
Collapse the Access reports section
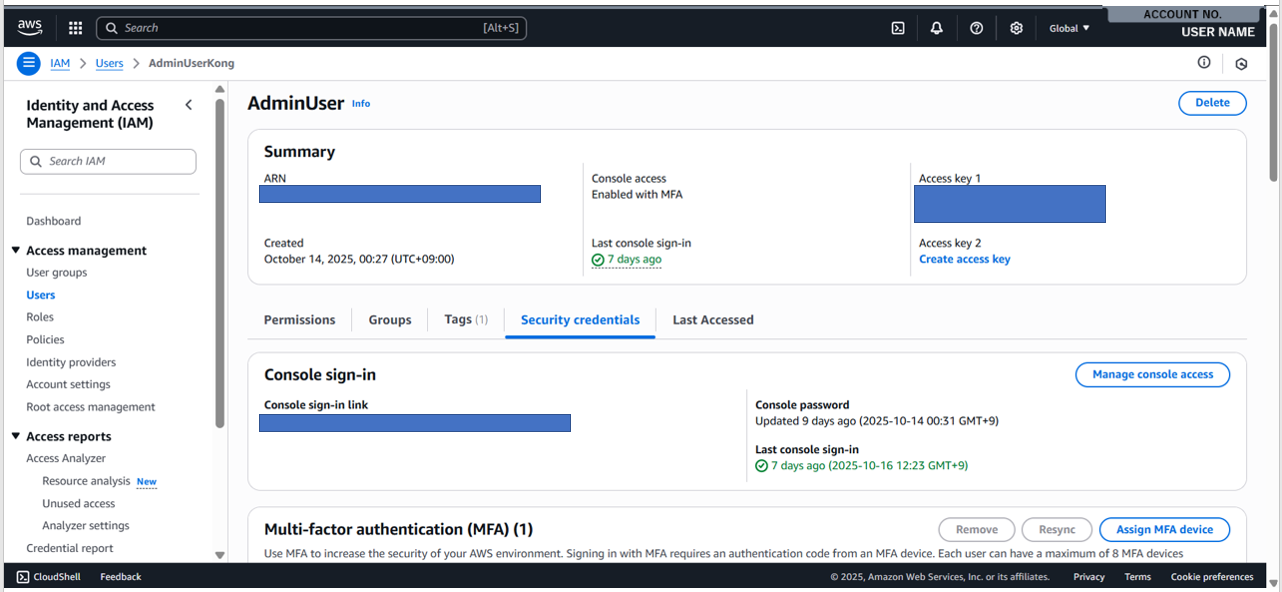16,437
